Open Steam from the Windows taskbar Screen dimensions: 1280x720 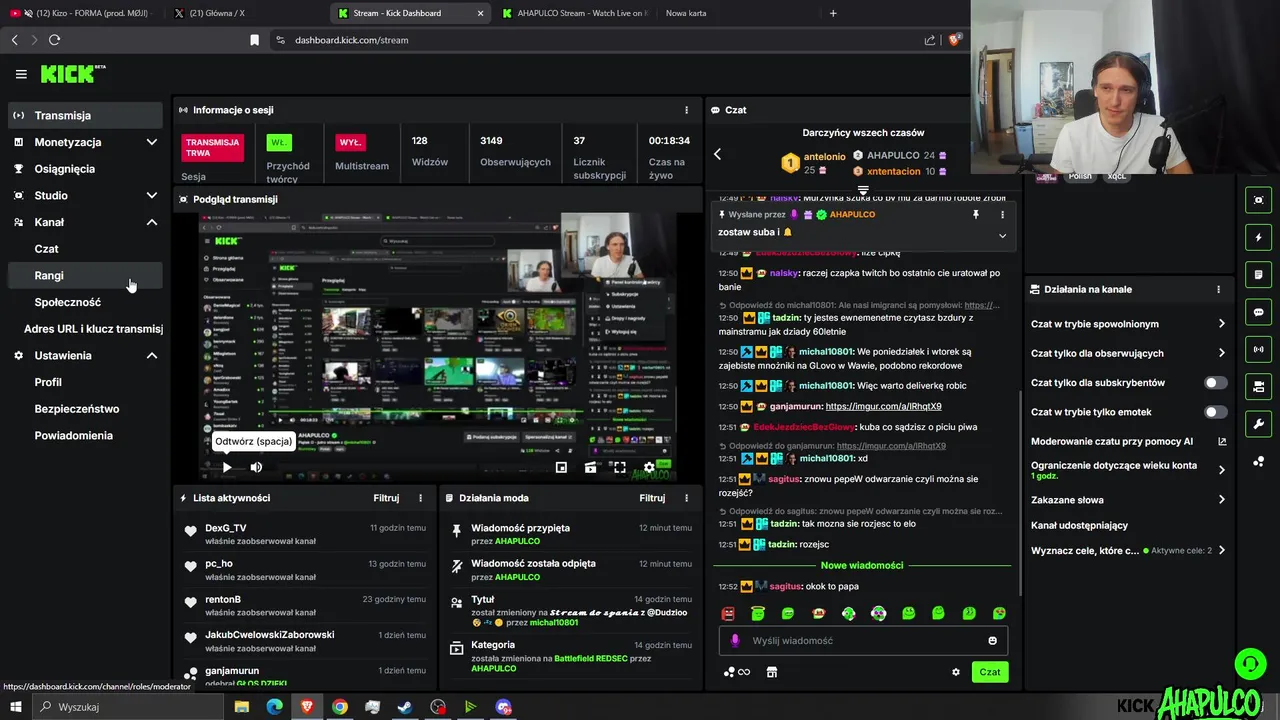405,707
